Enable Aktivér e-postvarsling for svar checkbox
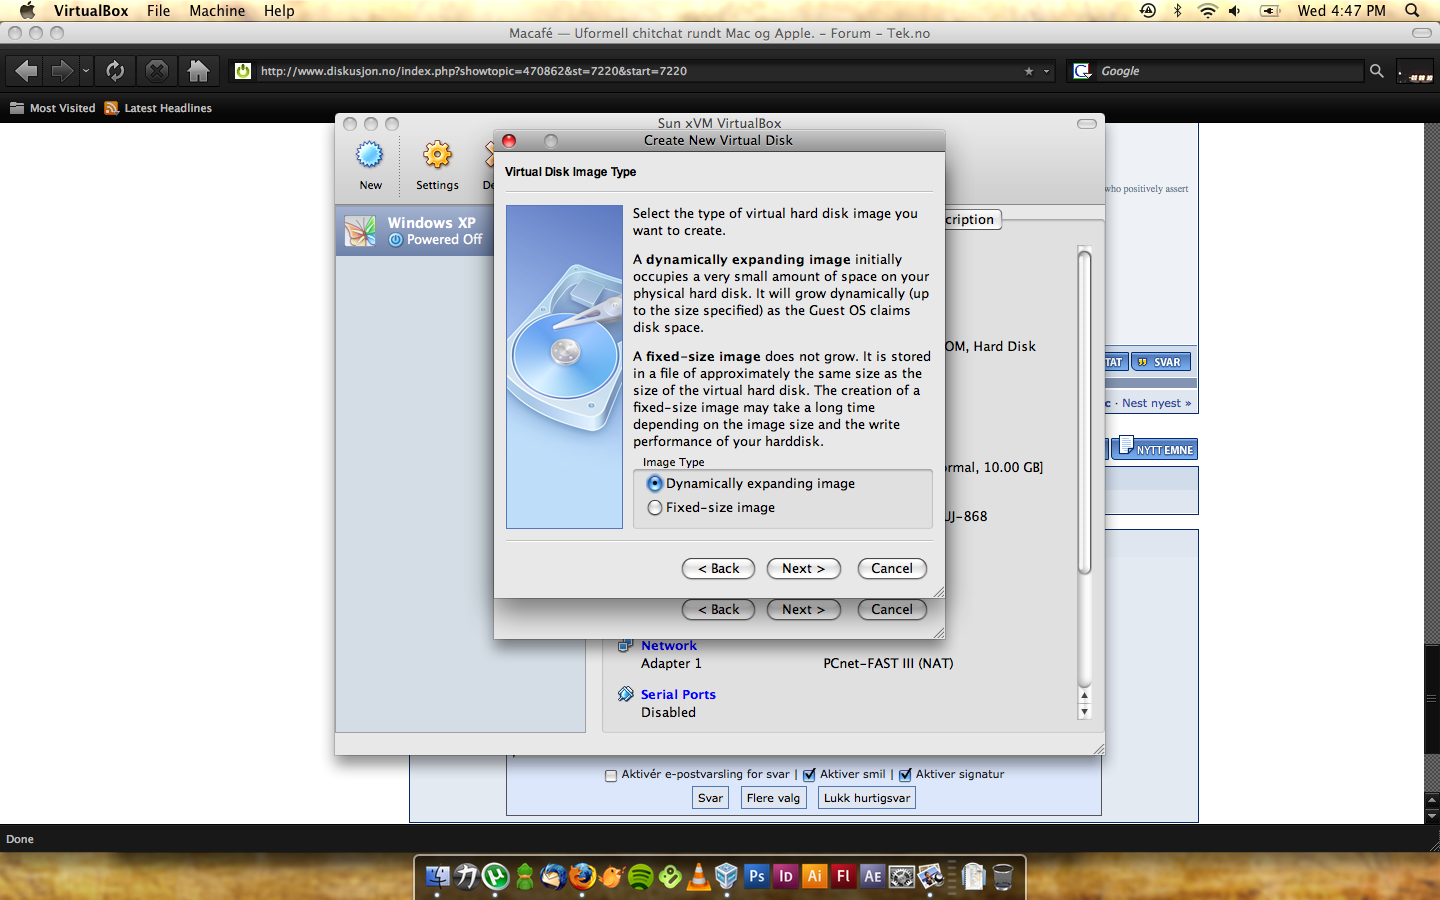1440x900 pixels. 611,775
